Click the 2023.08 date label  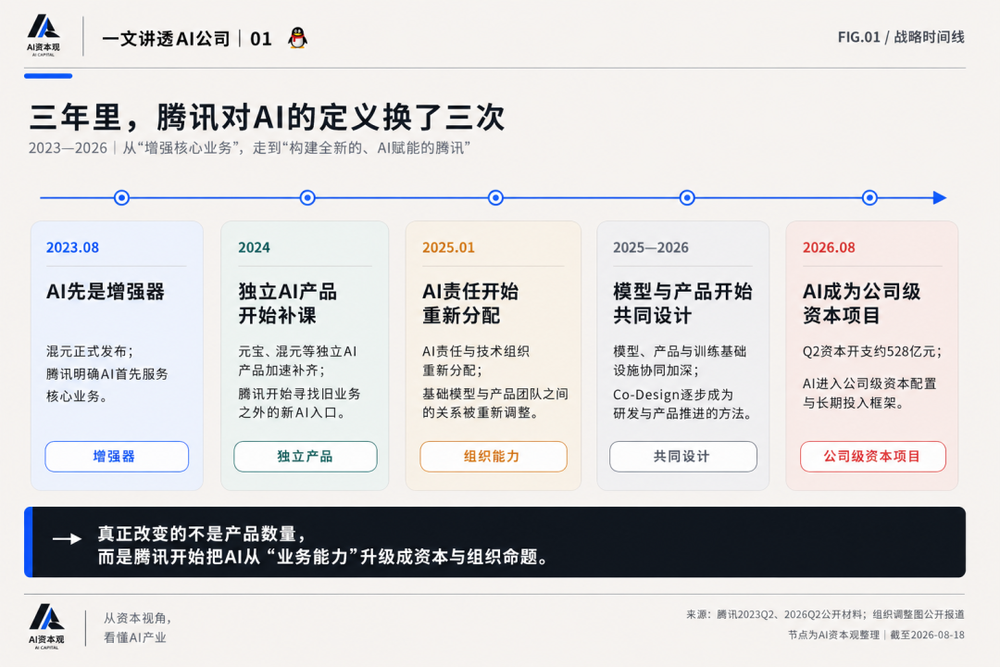point(73,247)
